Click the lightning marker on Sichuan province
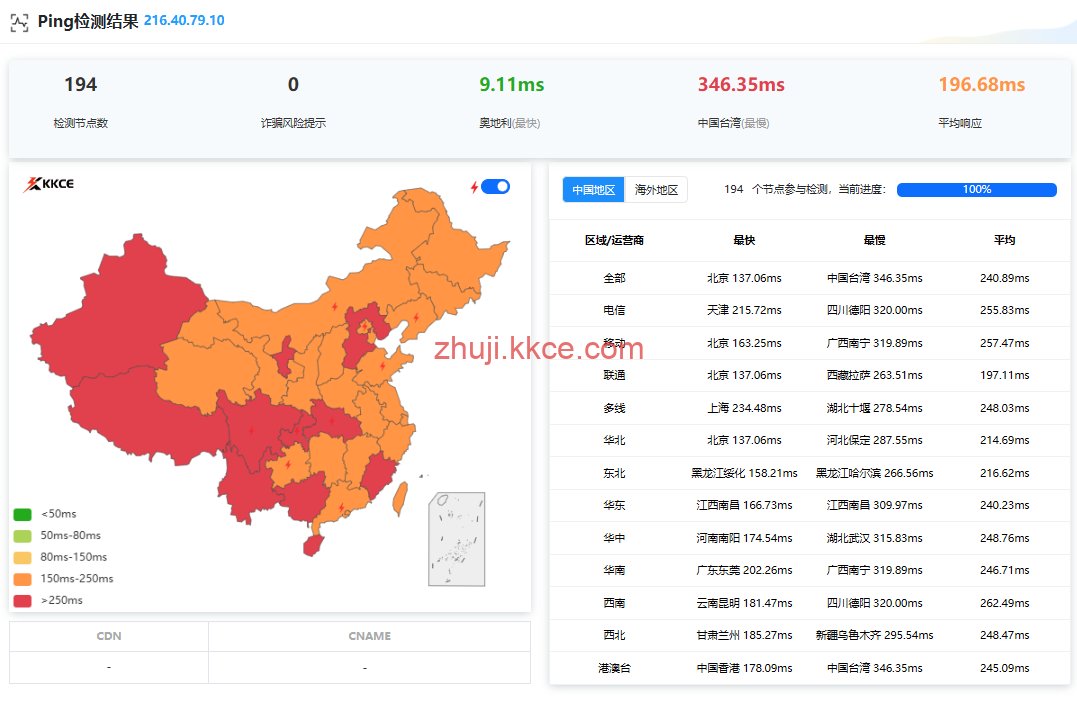Viewport: 1077px width, 702px height. (x=251, y=431)
